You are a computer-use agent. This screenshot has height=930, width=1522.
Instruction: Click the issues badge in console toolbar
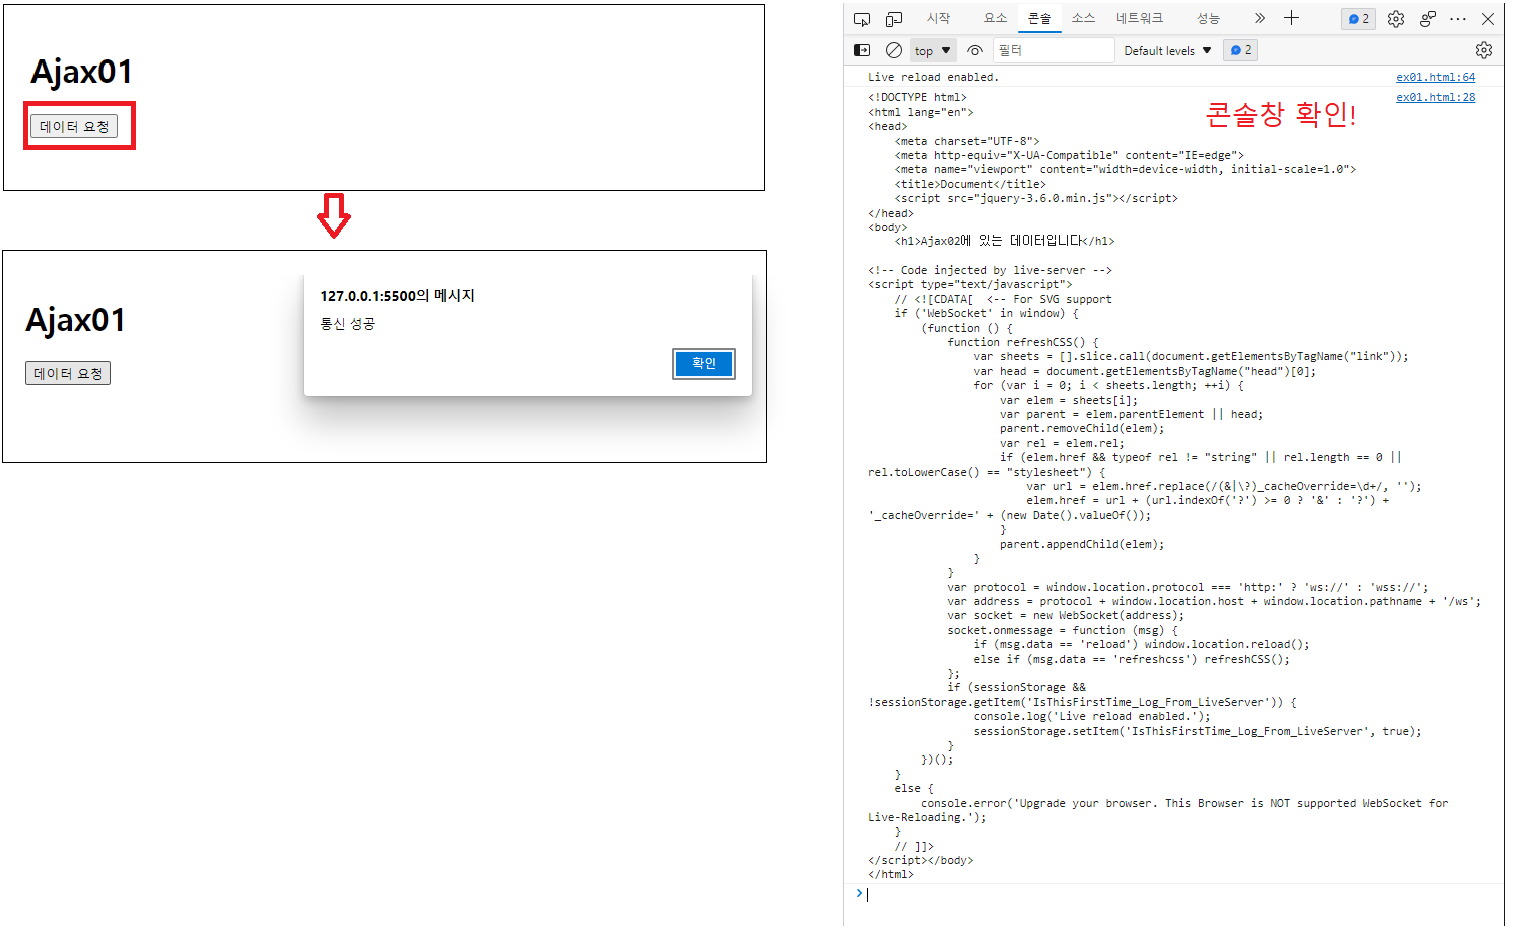coord(1240,50)
